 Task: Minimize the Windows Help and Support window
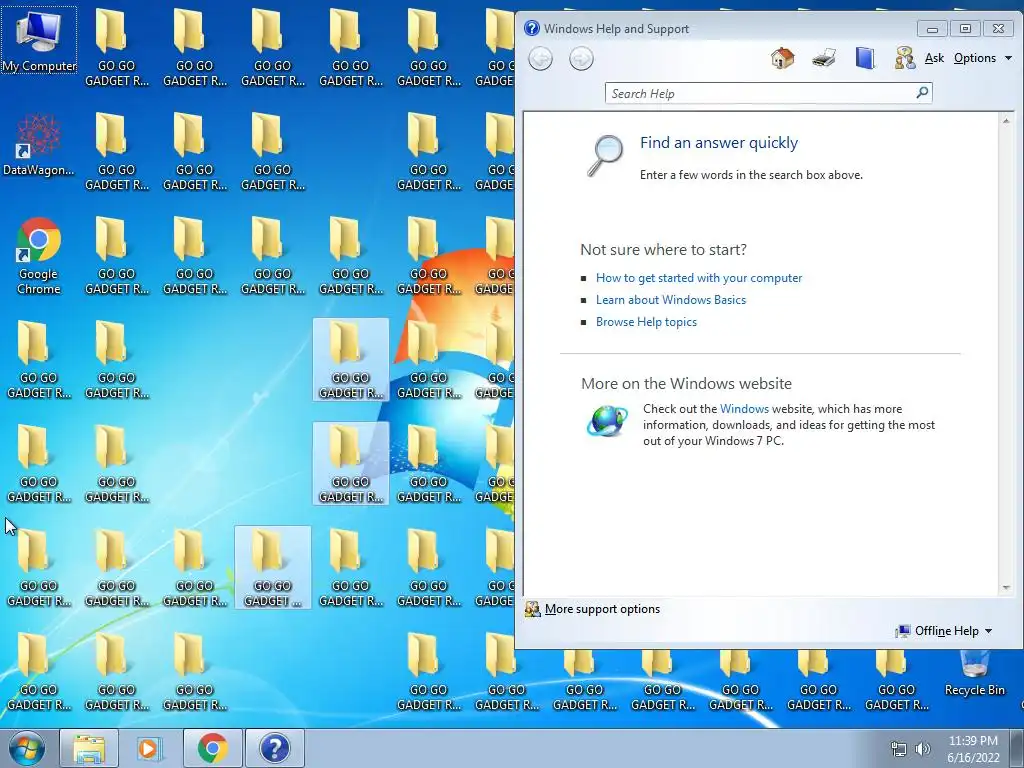932,29
